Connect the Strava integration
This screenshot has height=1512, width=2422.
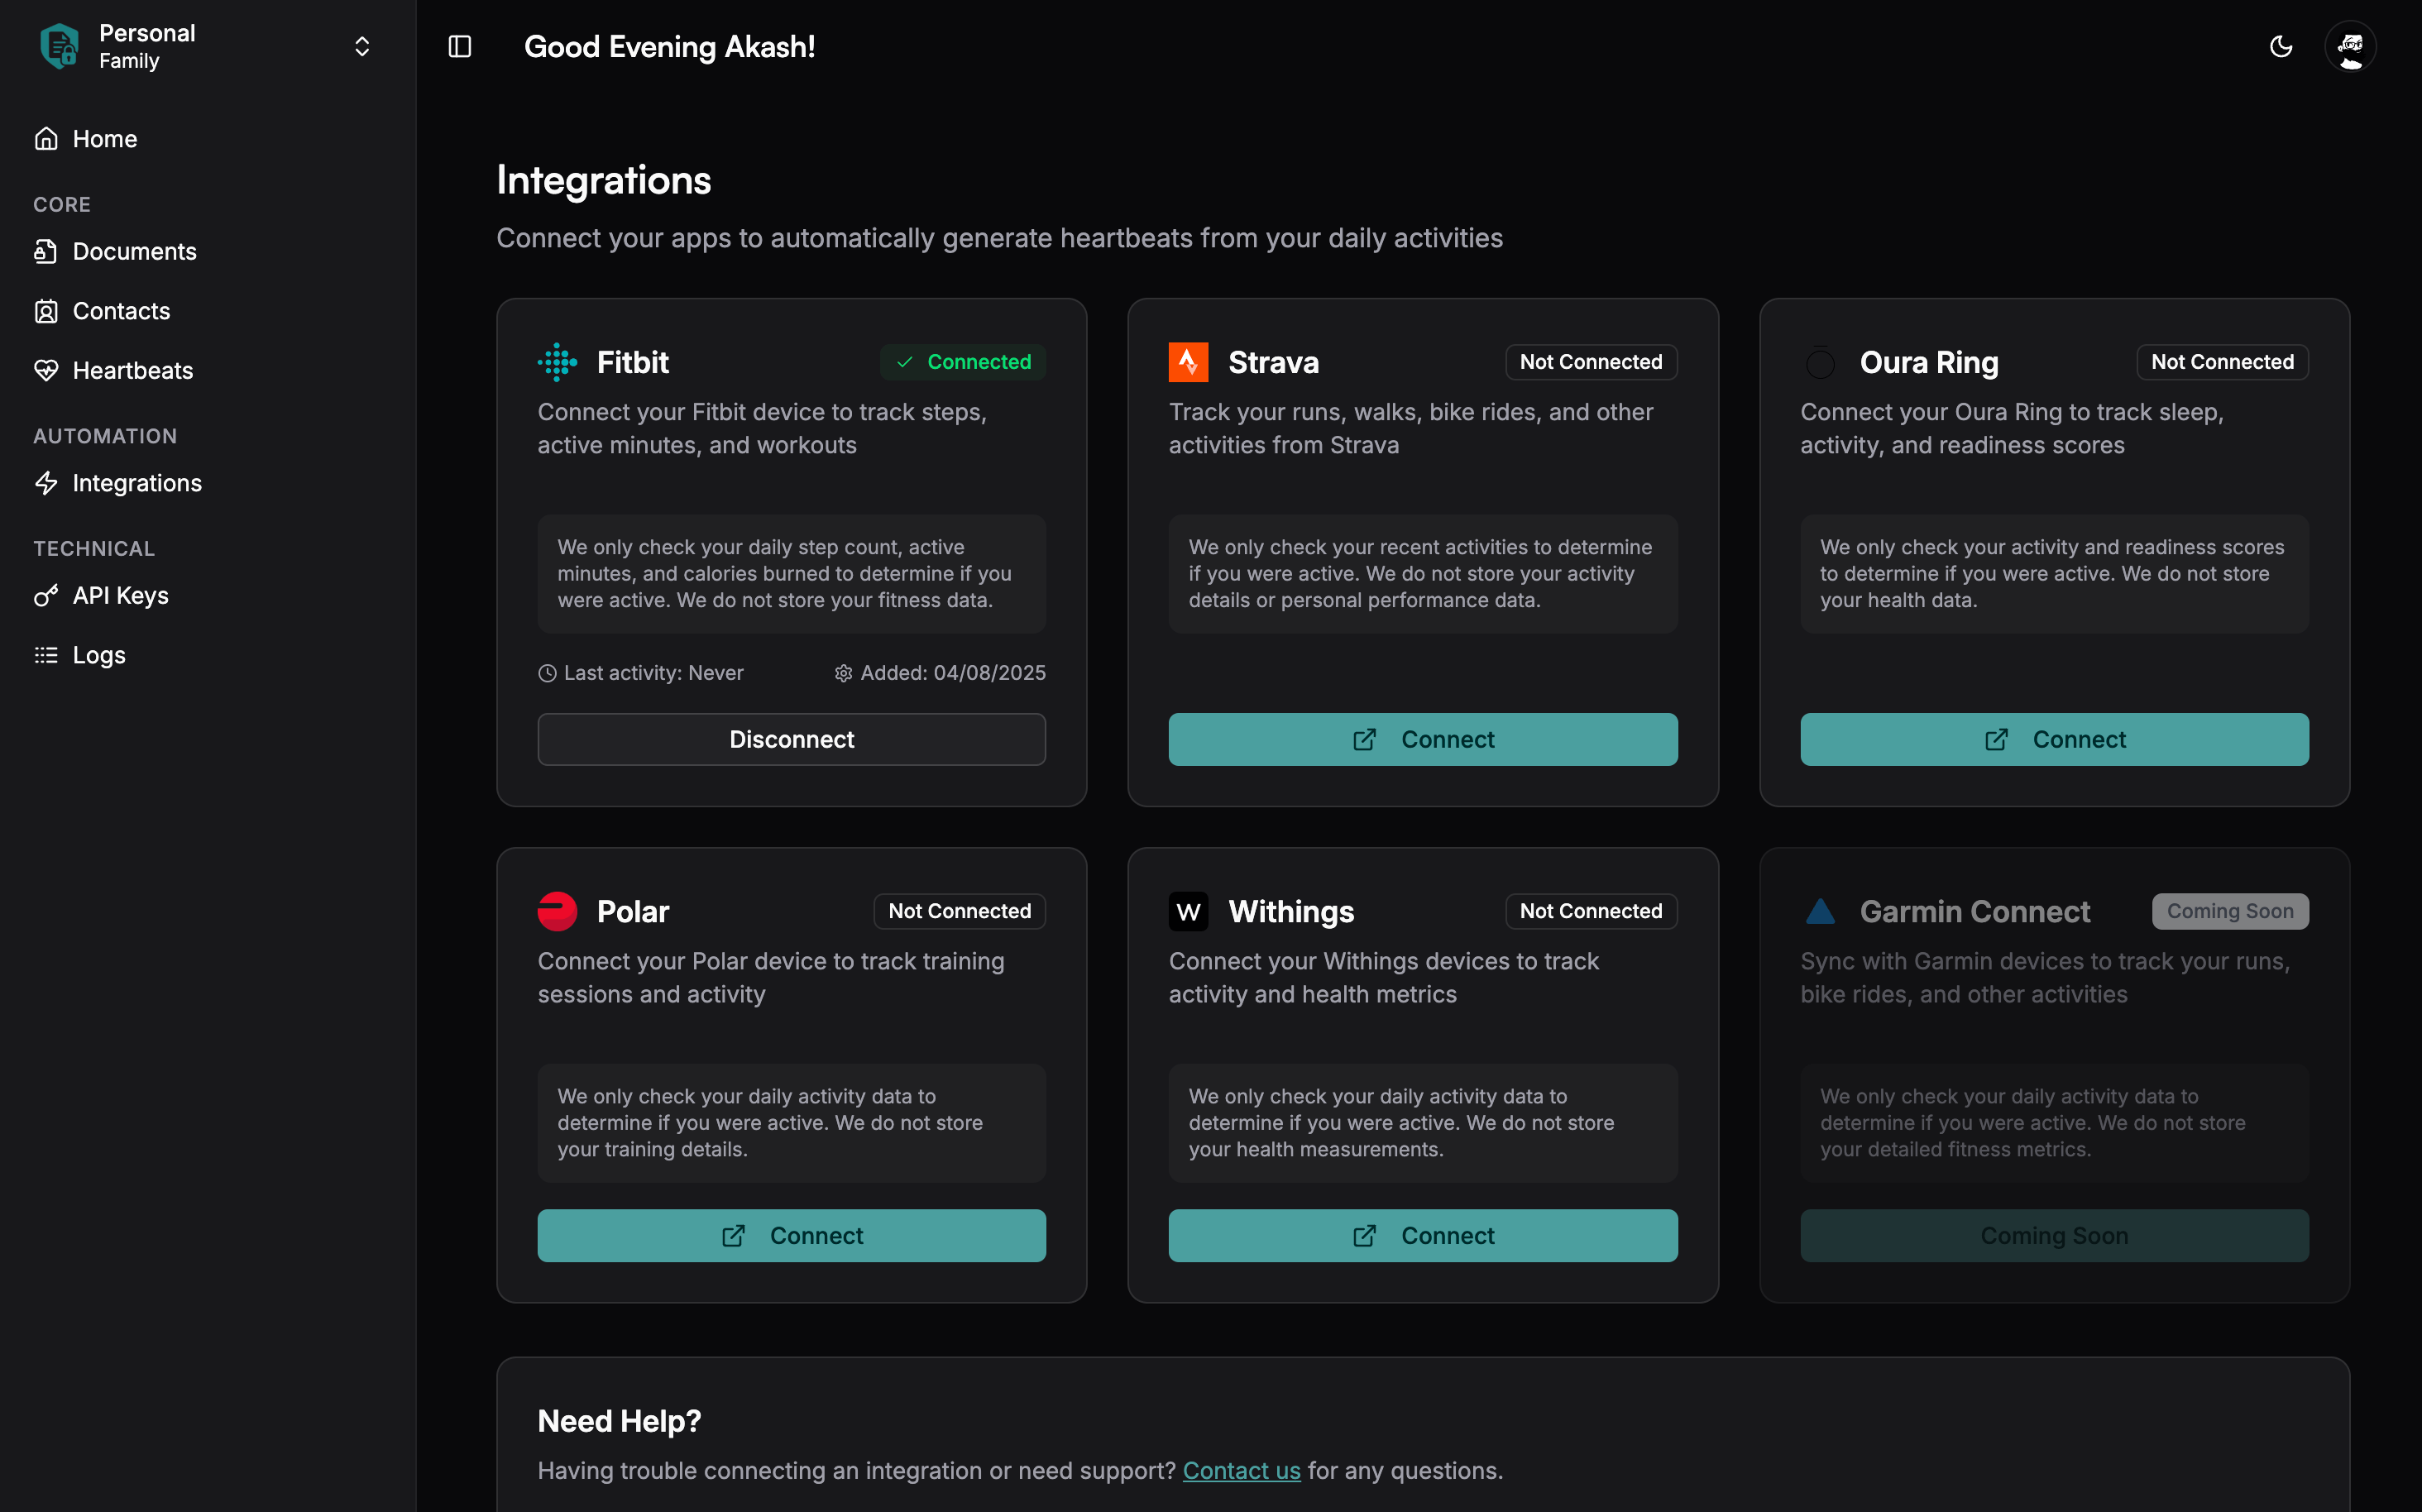click(1422, 739)
